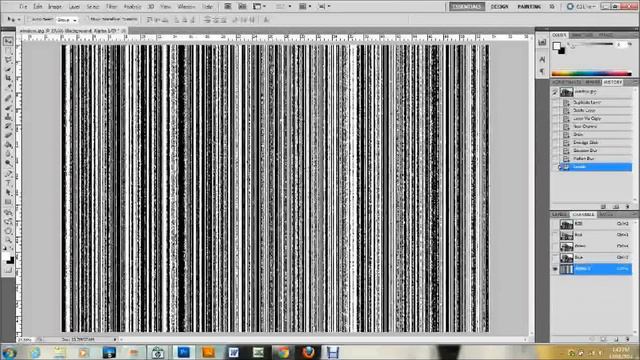
Task: Click create new channel icon in Channels panel
Action: click(616, 339)
